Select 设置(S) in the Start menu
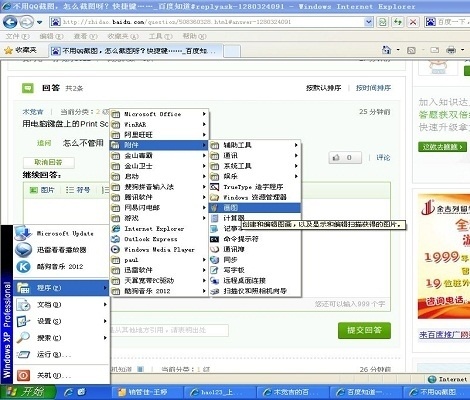 coord(61,321)
